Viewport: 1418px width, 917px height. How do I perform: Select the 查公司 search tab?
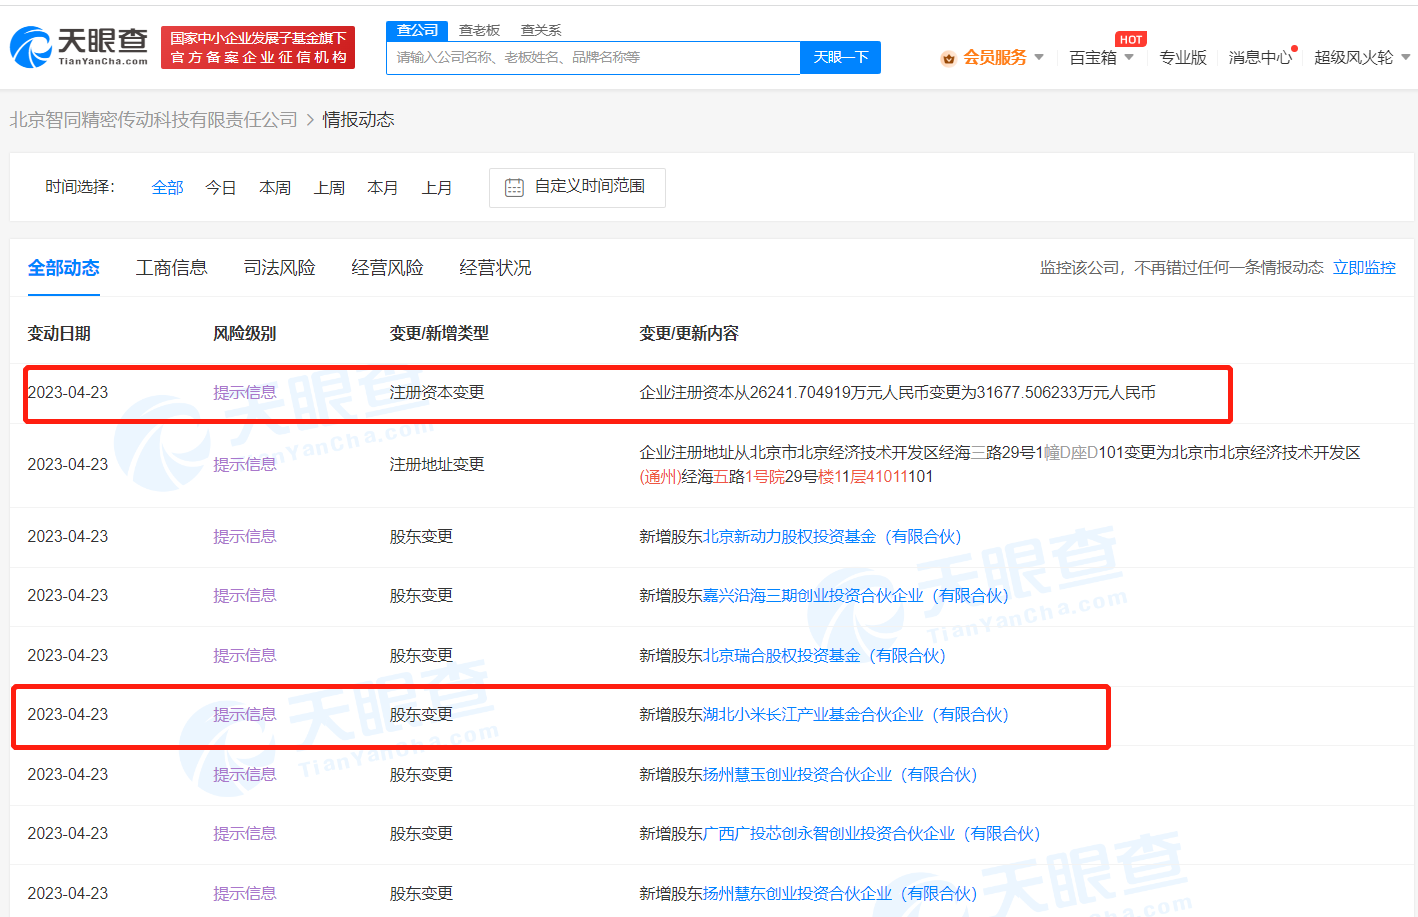click(x=417, y=30)
